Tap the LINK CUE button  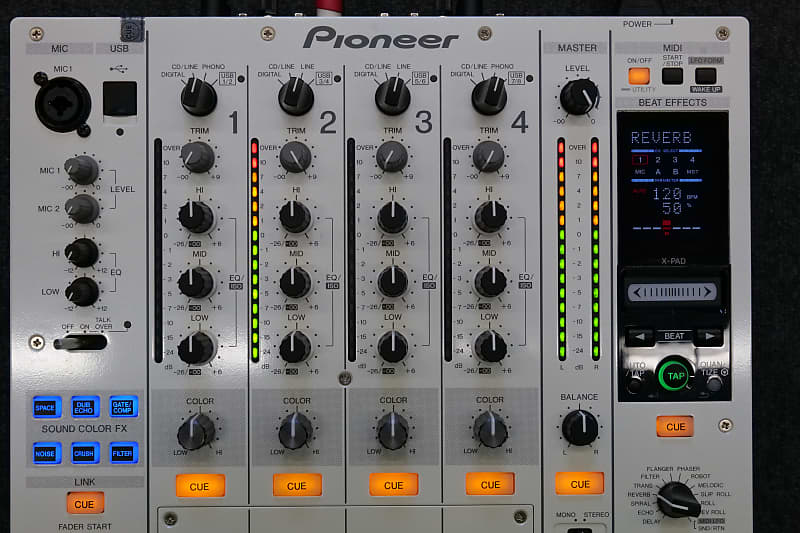tap(85, 503)
